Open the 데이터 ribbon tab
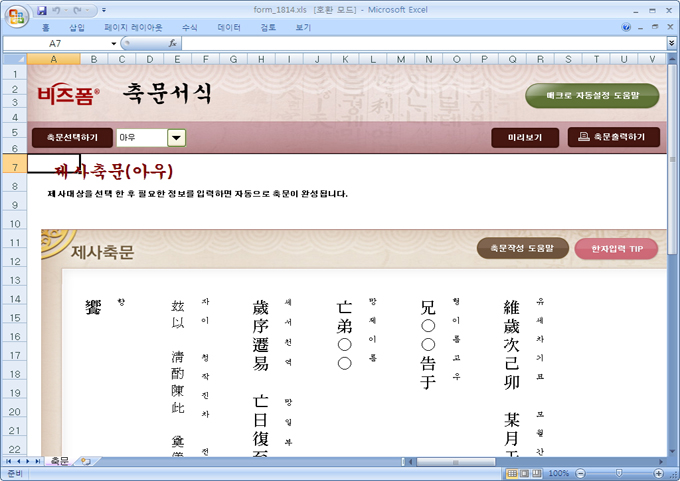This screenshot has height=481, width=680. (x=229, y=28)
